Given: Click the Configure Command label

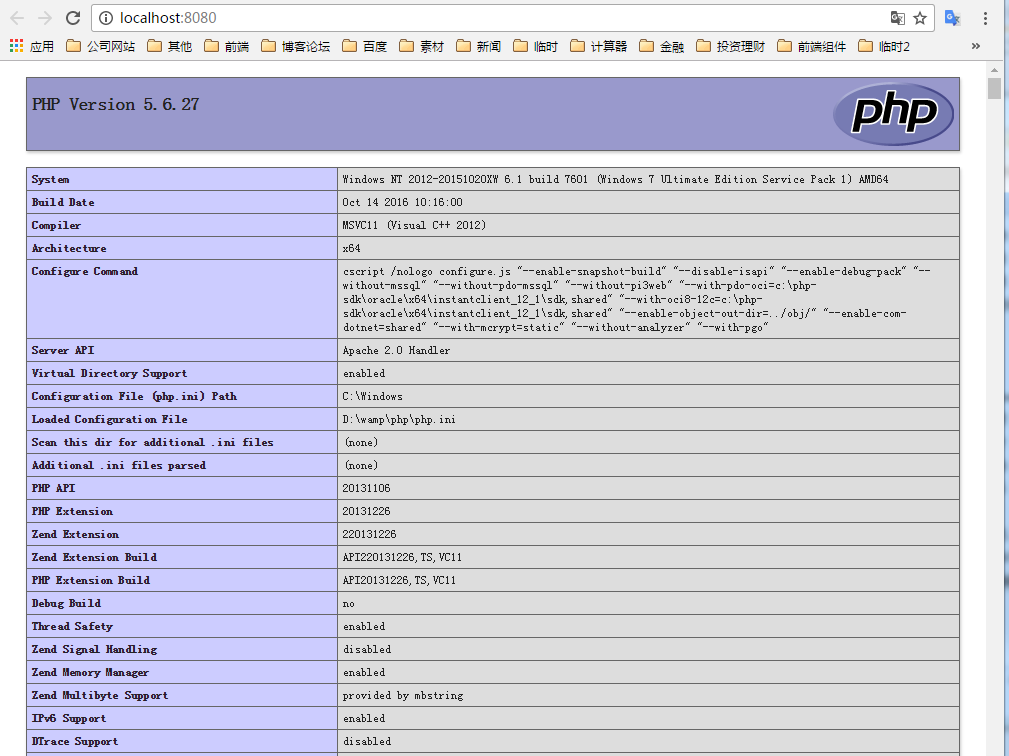Looking at the screenshot, I should click(x=84, y=271).
